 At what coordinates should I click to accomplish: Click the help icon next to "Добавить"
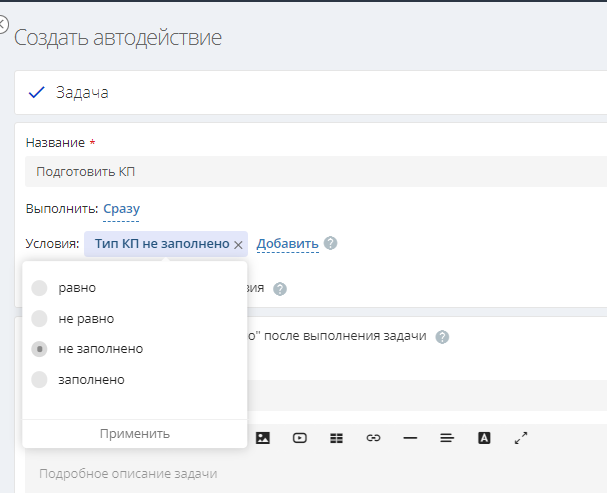click(x=330, y=243)
